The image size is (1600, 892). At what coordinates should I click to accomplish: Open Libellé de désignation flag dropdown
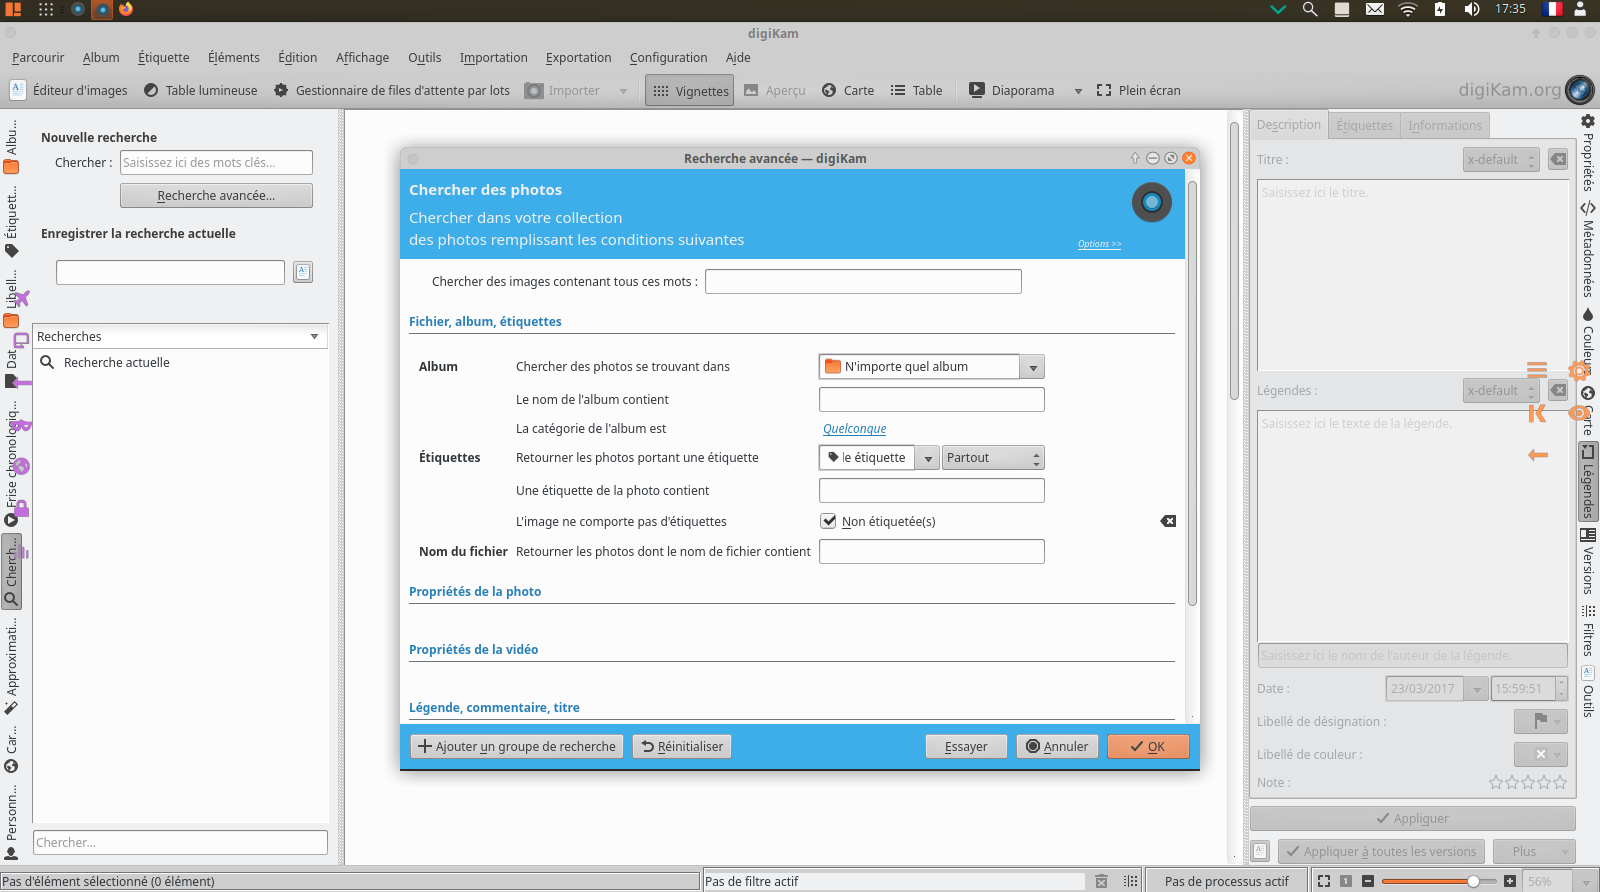tap(1540, 721)
